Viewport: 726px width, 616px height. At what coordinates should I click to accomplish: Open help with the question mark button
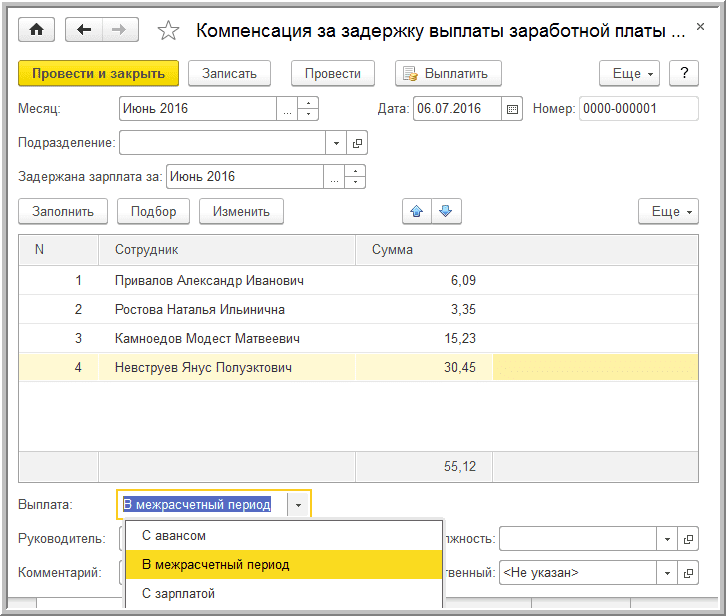(684, 73)
